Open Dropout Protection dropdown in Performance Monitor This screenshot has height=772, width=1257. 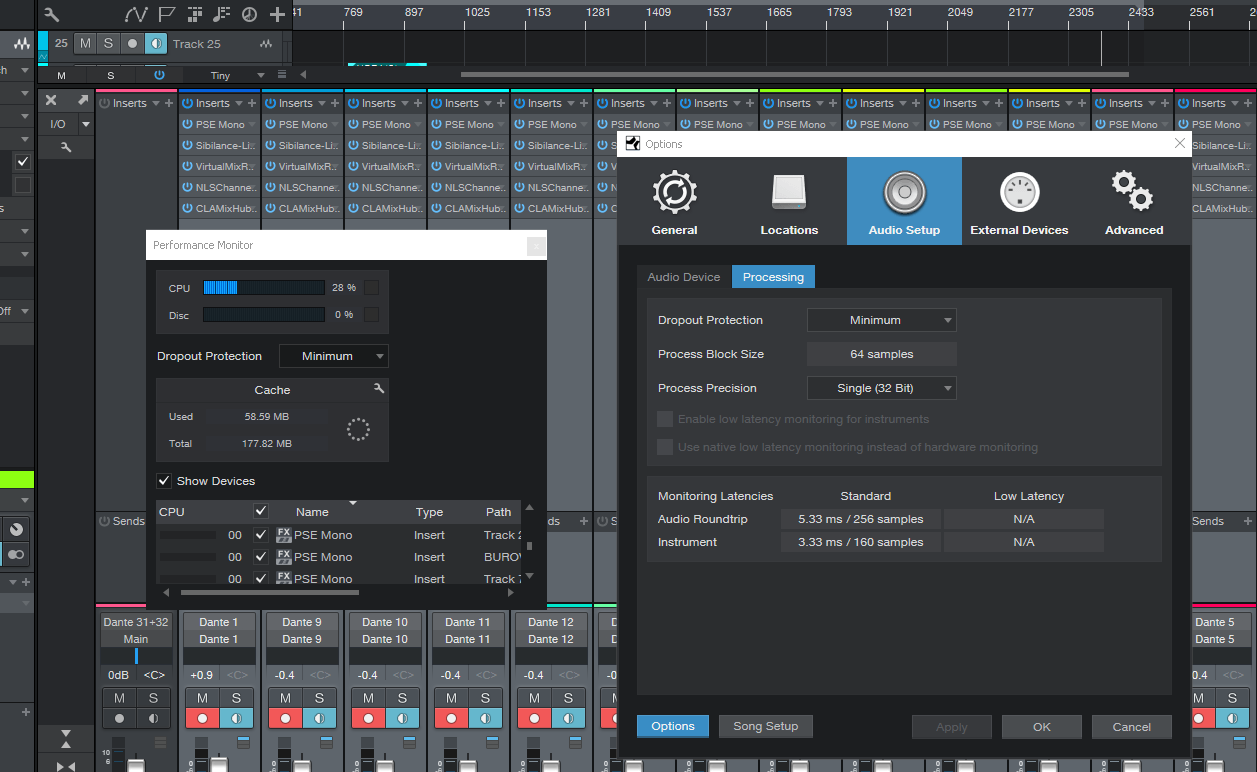(333, 356)
